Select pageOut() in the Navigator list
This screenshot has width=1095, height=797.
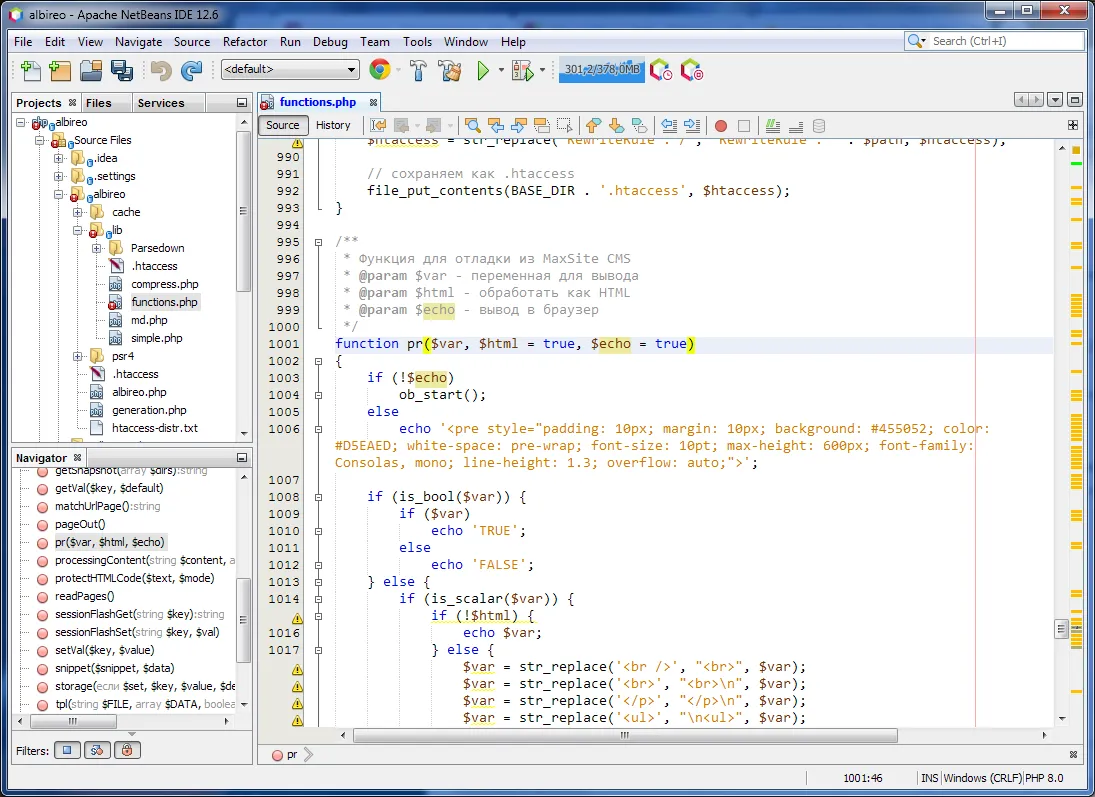(x=80, y=524)
